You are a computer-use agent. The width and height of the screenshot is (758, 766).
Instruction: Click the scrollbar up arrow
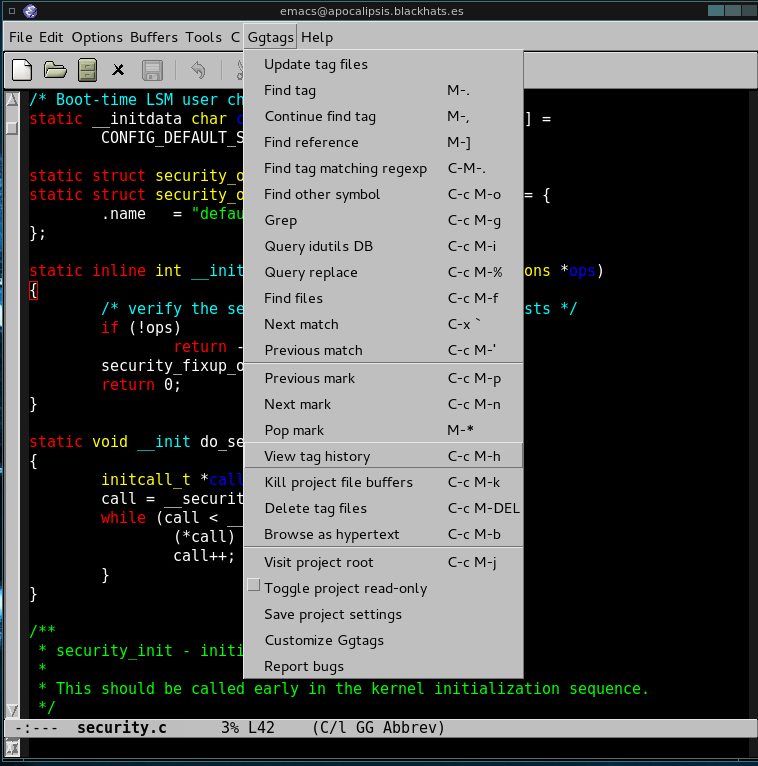(12, 100)
